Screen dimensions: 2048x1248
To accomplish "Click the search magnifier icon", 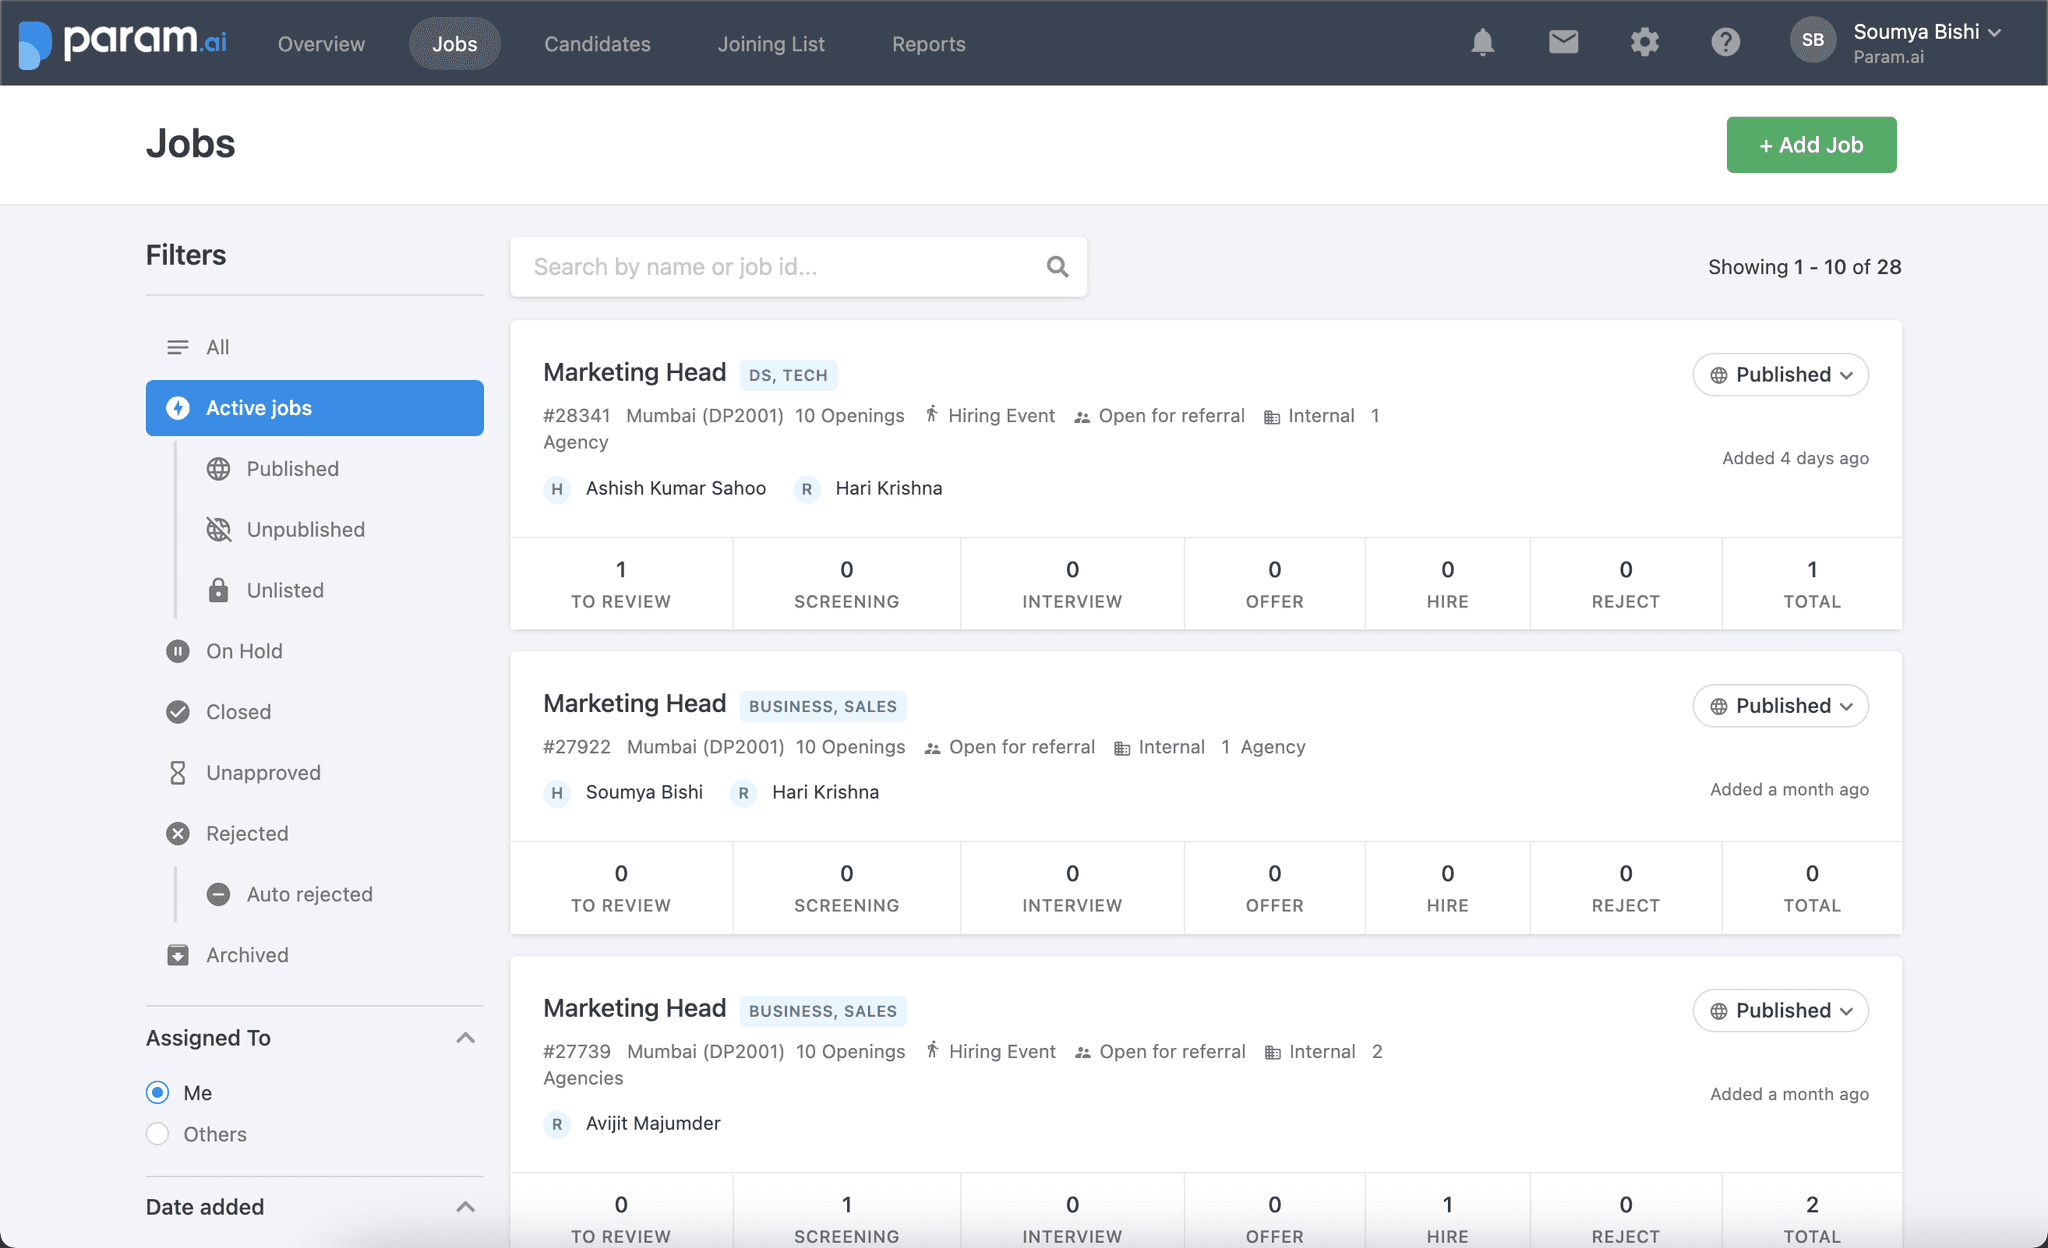I will [x=1057, y=267].
